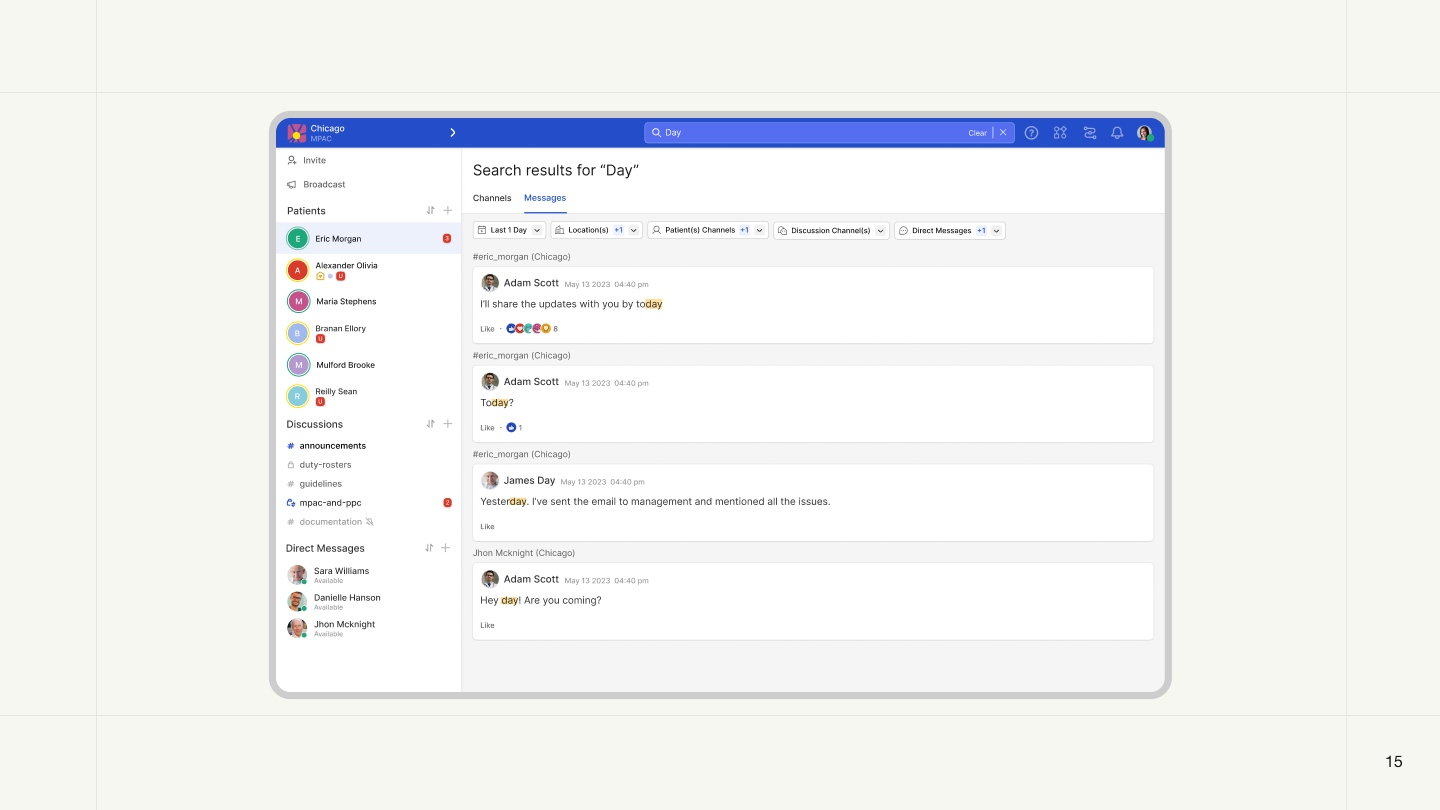Click the notifications bell icon

pyautogui.click(x=1117, y=133)
